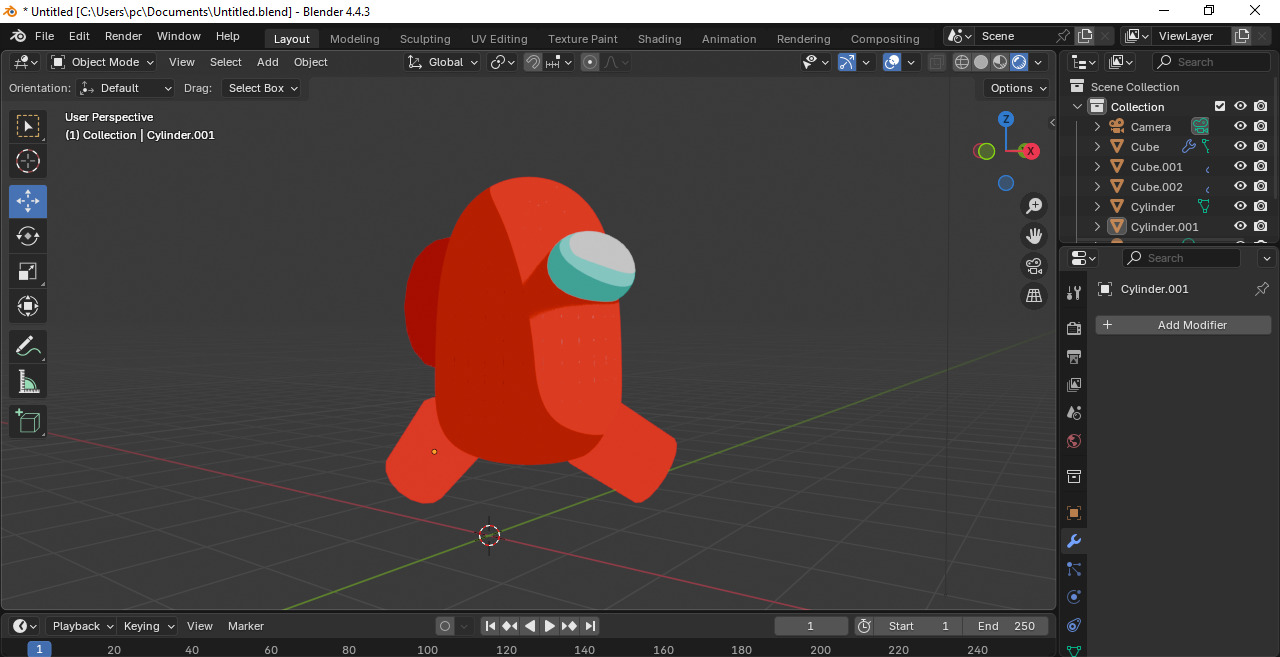Click the Add Modifier button
The height and width of the screenshot is (657, 1280).
click(x=1183, y=325)
